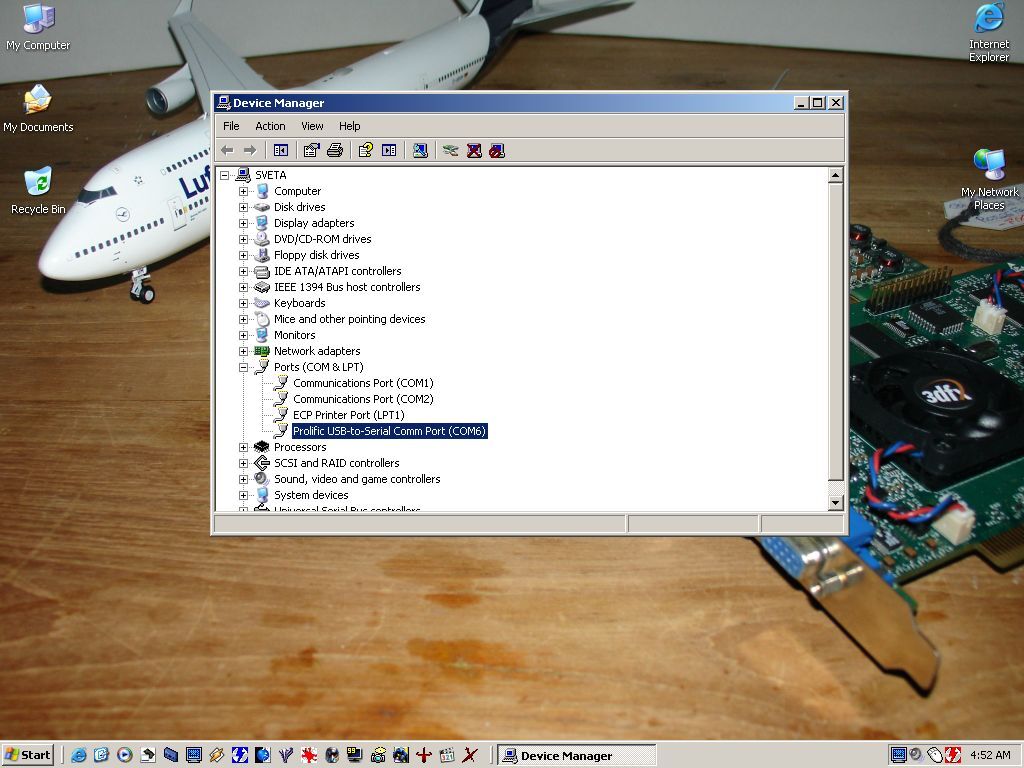The image size is (1024, 768).
Task: Click the mouse tray icon
Action: click(935, 755)
